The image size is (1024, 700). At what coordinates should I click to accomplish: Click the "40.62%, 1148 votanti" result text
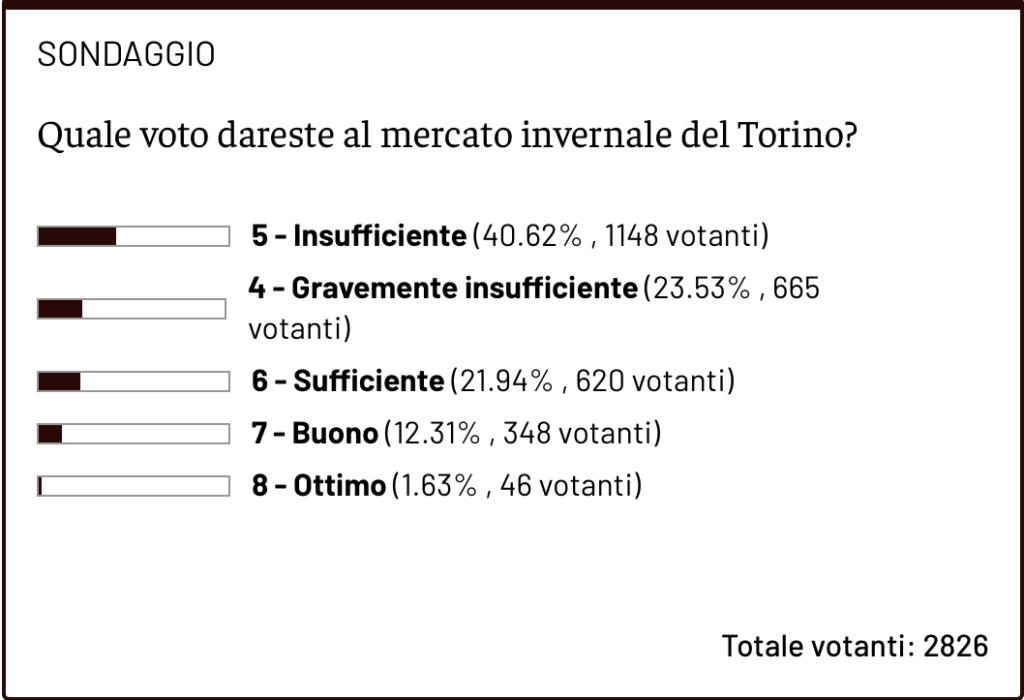pyautogui.click(x=619, y=237)
